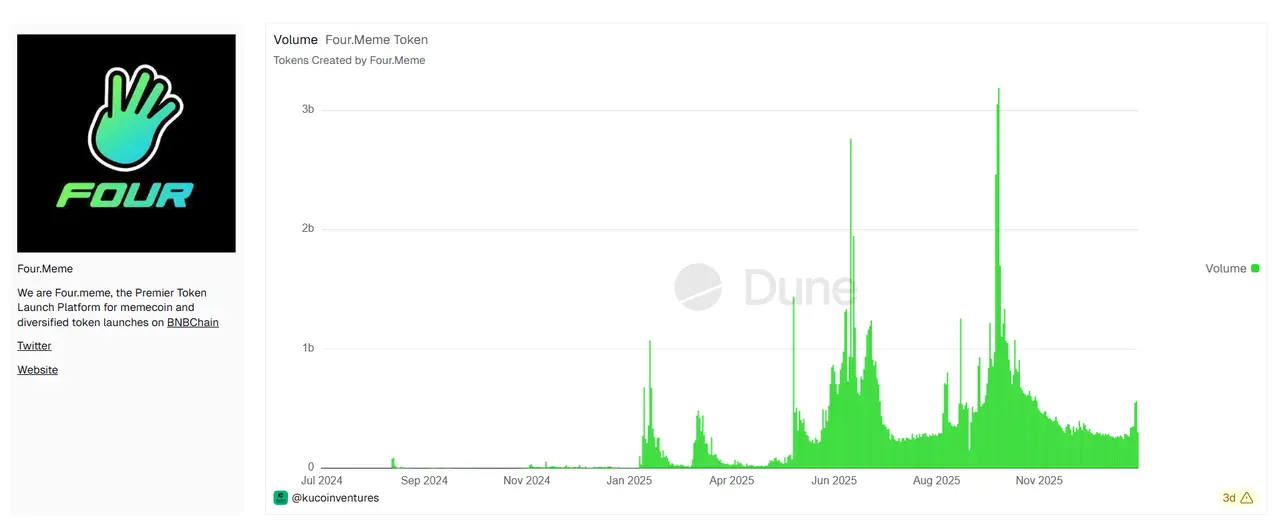Toggle the Volume series legend label
Image resolution: width=1280 pixels, height=527 pixels.
click(x=1225, y=269)
